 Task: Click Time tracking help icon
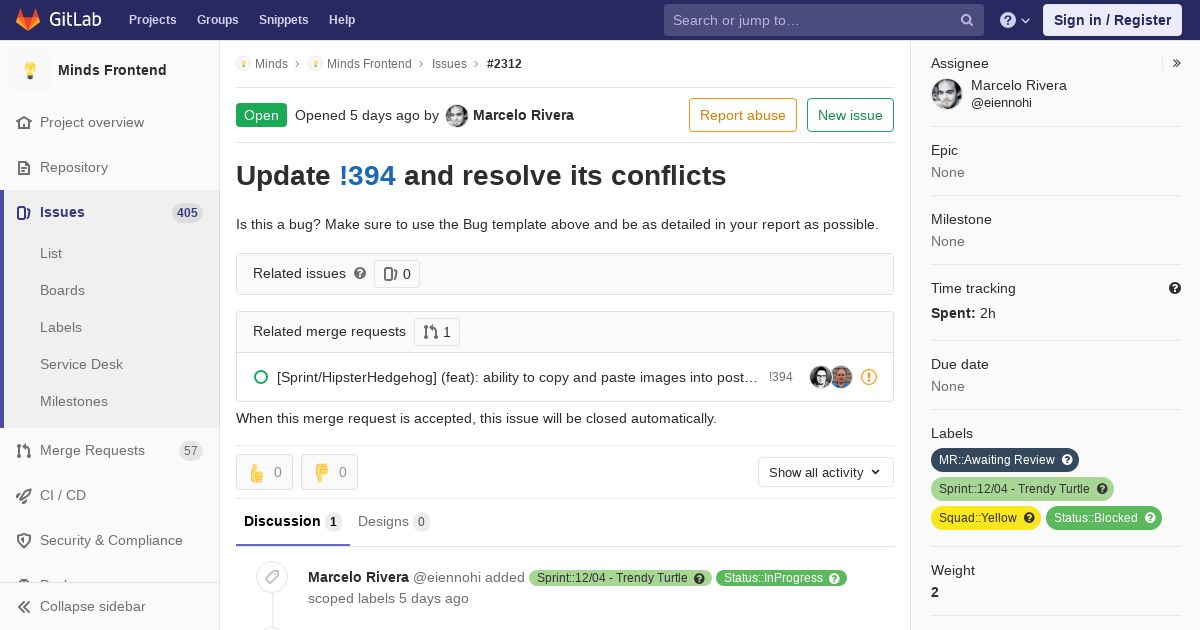tap(1175, 288)
